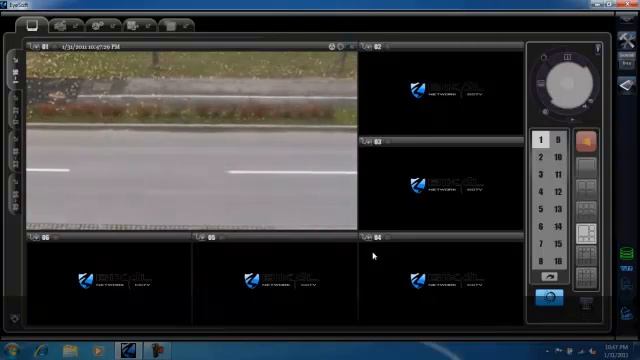The width and height of the screenshot is (640, 360).
Task: Select camera channel 4 on keypad
Action: [x=540, y=192]
